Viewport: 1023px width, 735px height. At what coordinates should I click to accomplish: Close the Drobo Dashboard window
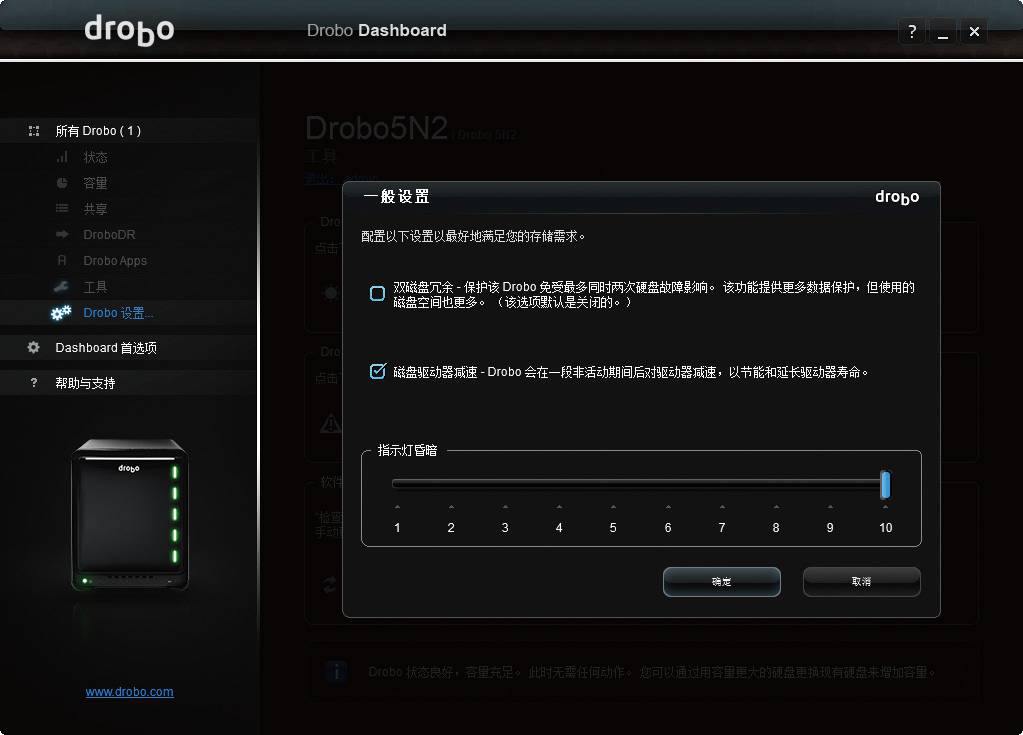coord(974,31)
